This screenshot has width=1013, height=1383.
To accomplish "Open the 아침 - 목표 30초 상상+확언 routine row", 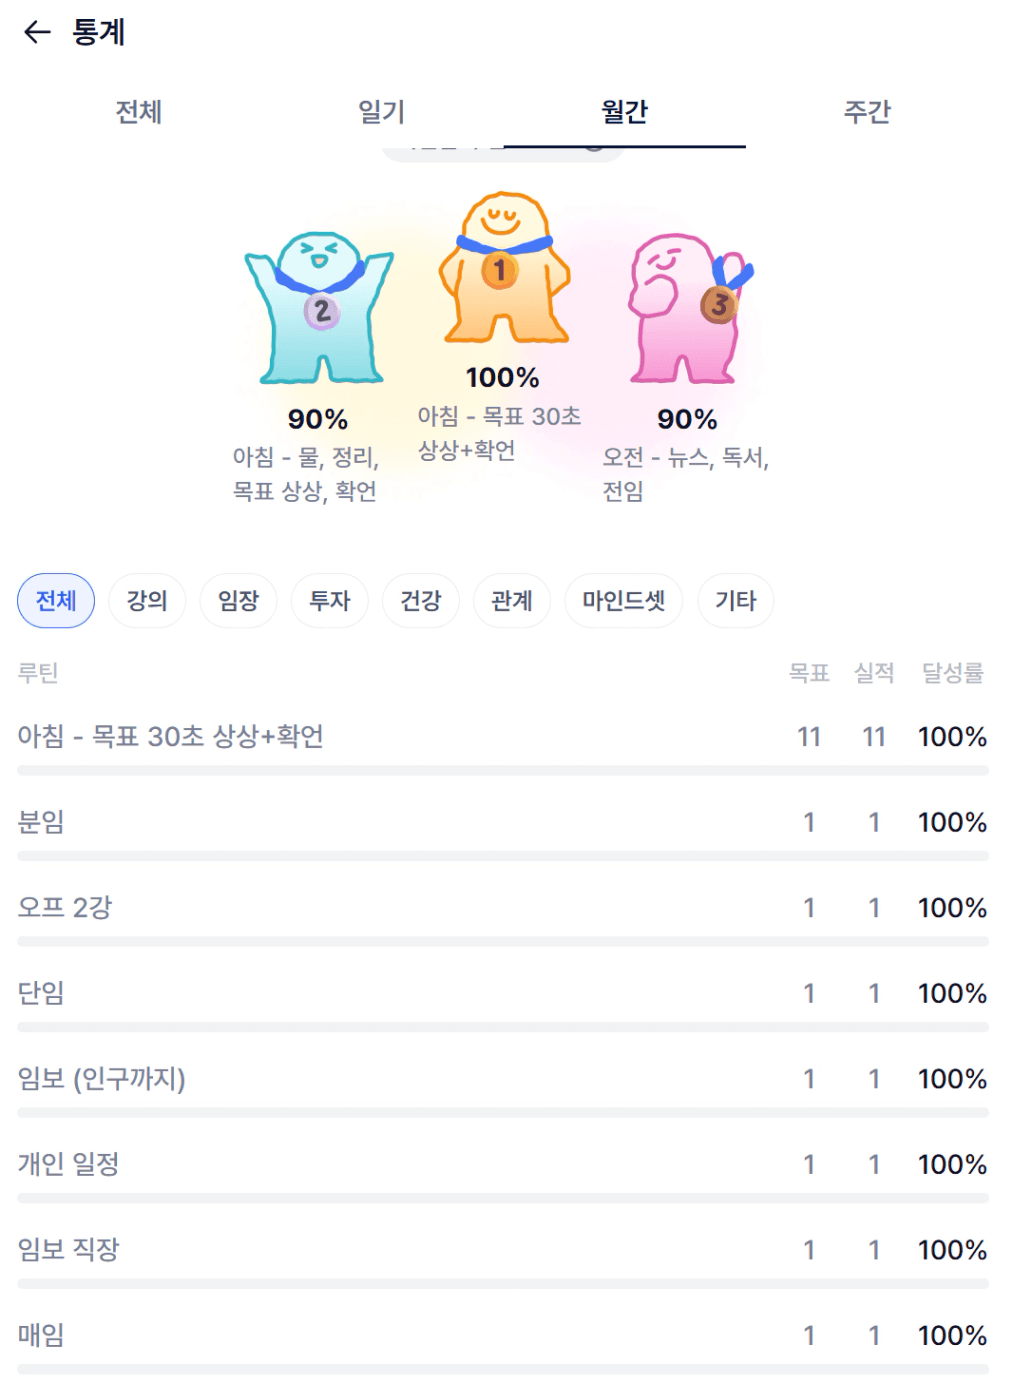I will click(171, 737).
